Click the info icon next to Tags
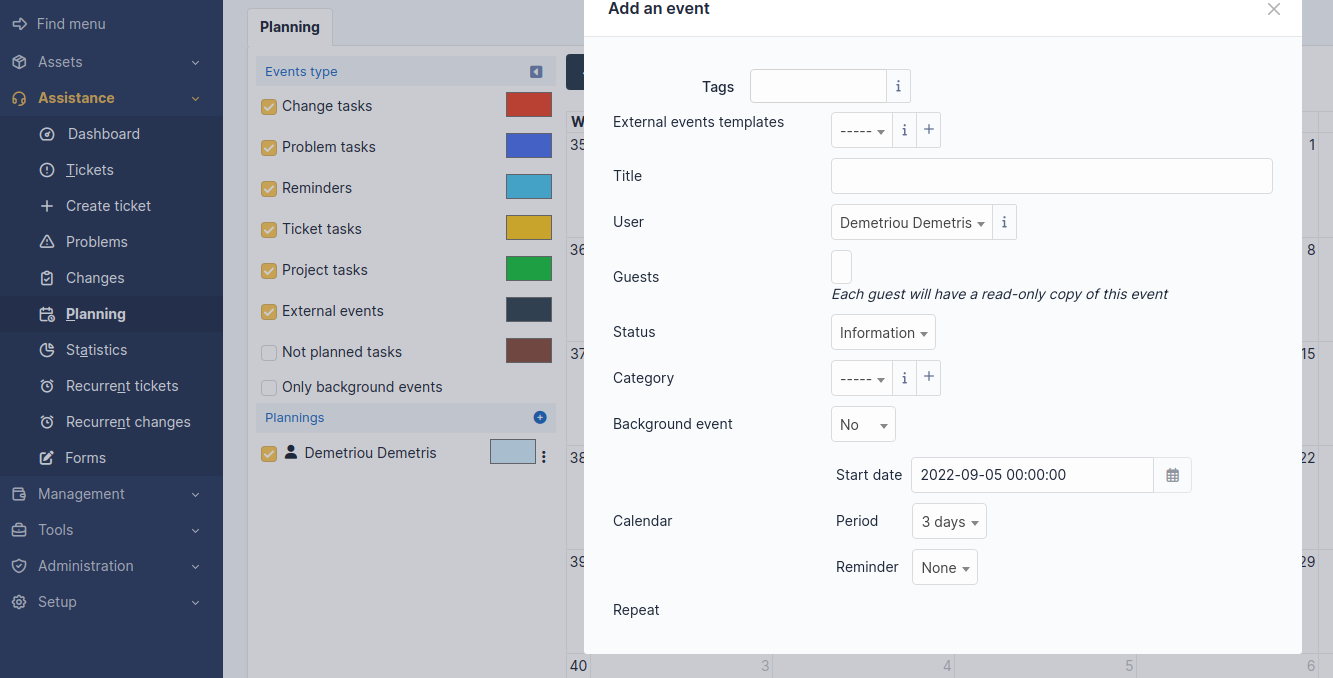This screenshot has height=678, width=1333. (897, 86)
